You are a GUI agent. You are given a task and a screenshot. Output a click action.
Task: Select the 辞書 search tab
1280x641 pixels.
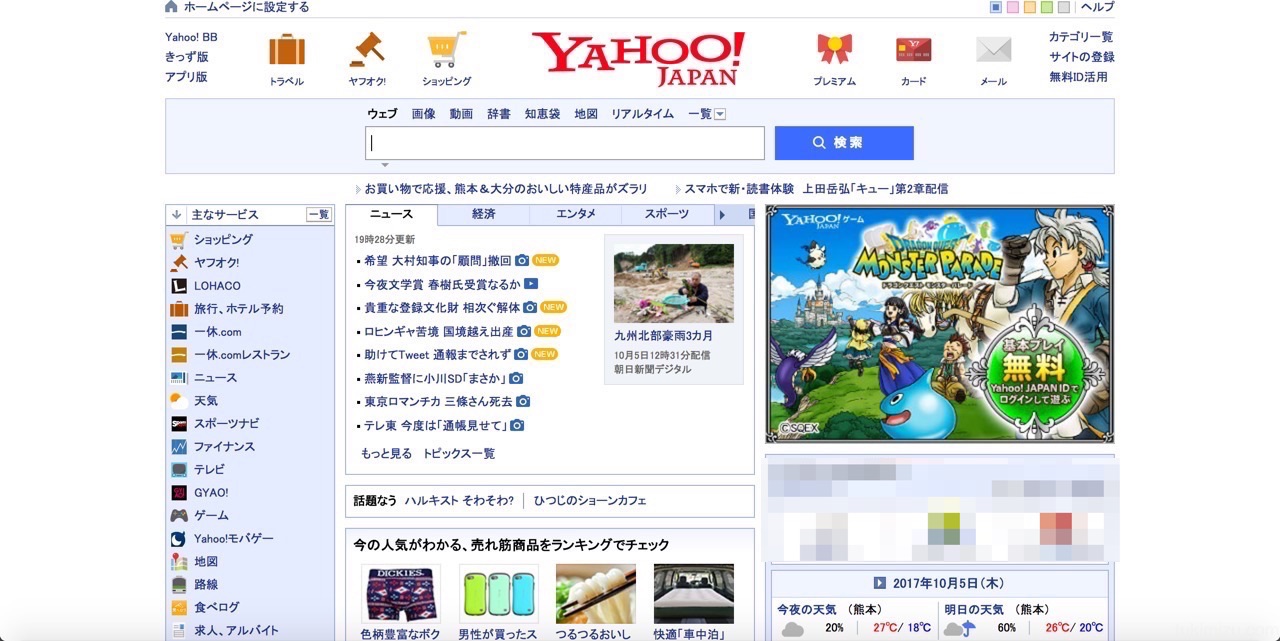tap(499, 114)
